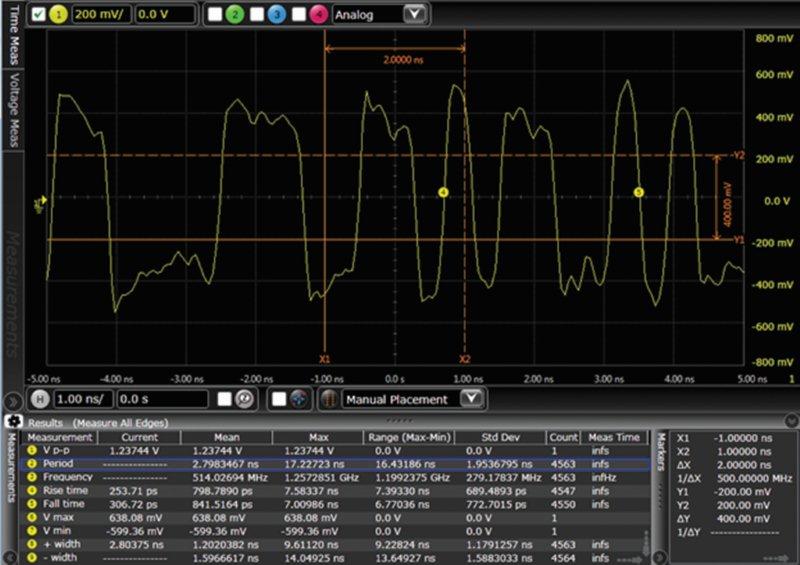The width and height of the screenshot is (800, 565).
Task: Click the channel 3 blue badge icon
Action: tap(277, 15)
